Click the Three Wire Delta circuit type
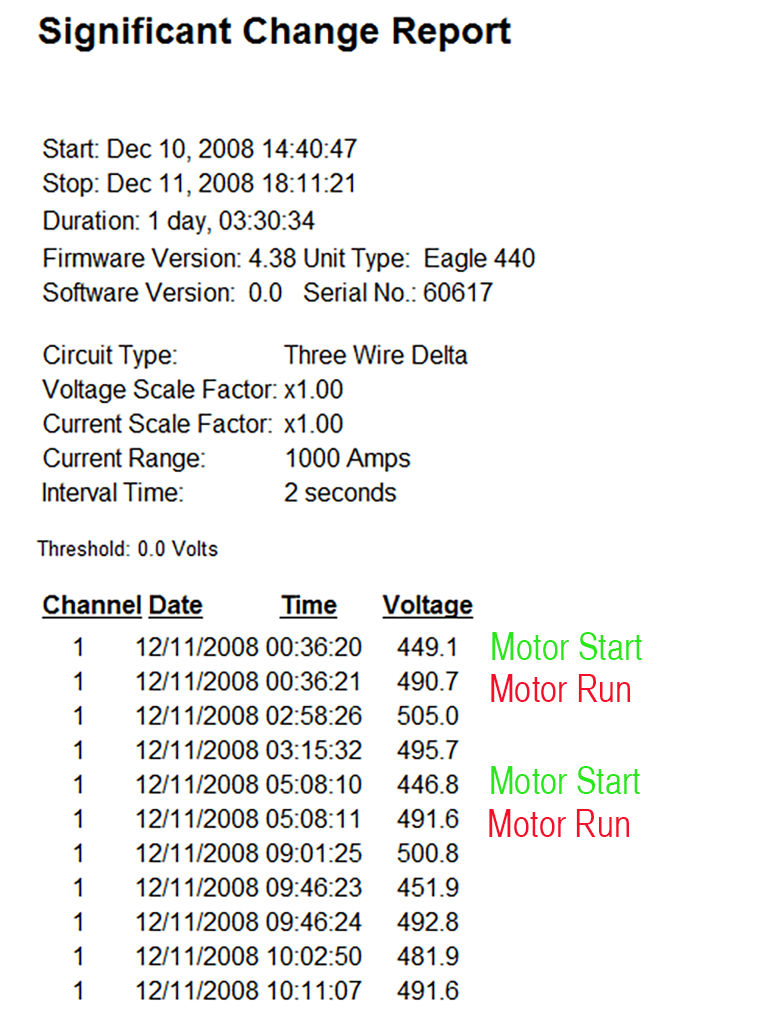The width and height of the screenshot is (781, 1009). tap(375, 355)
